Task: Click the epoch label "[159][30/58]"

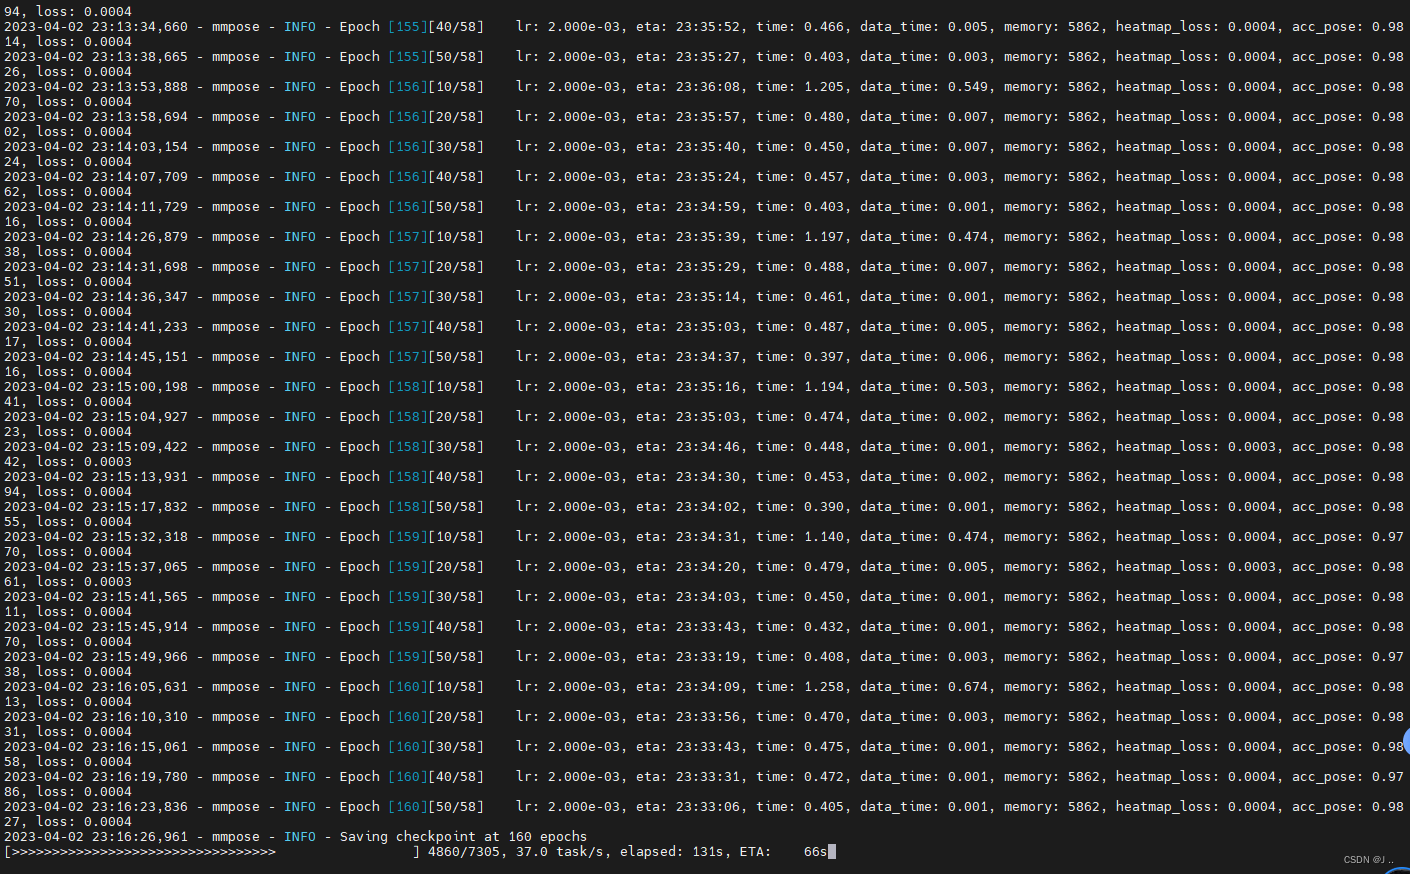Action: click(x=435, y=597)
